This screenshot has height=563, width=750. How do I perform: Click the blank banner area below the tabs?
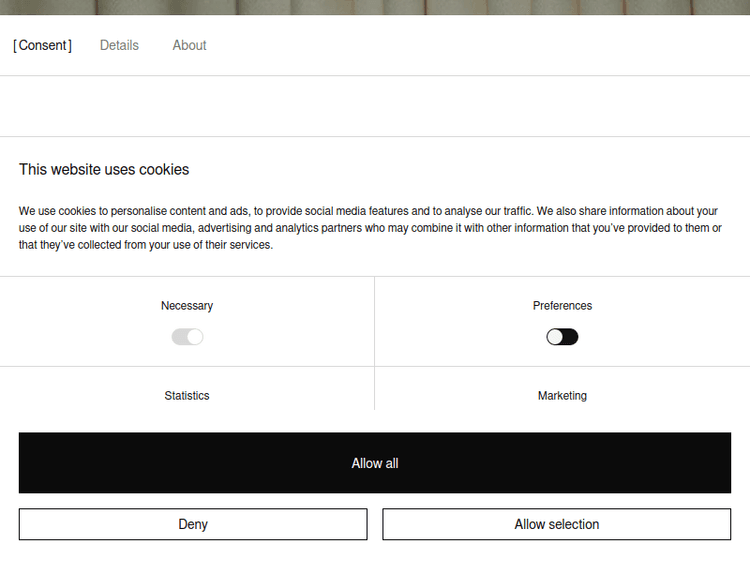click(375, 106)
